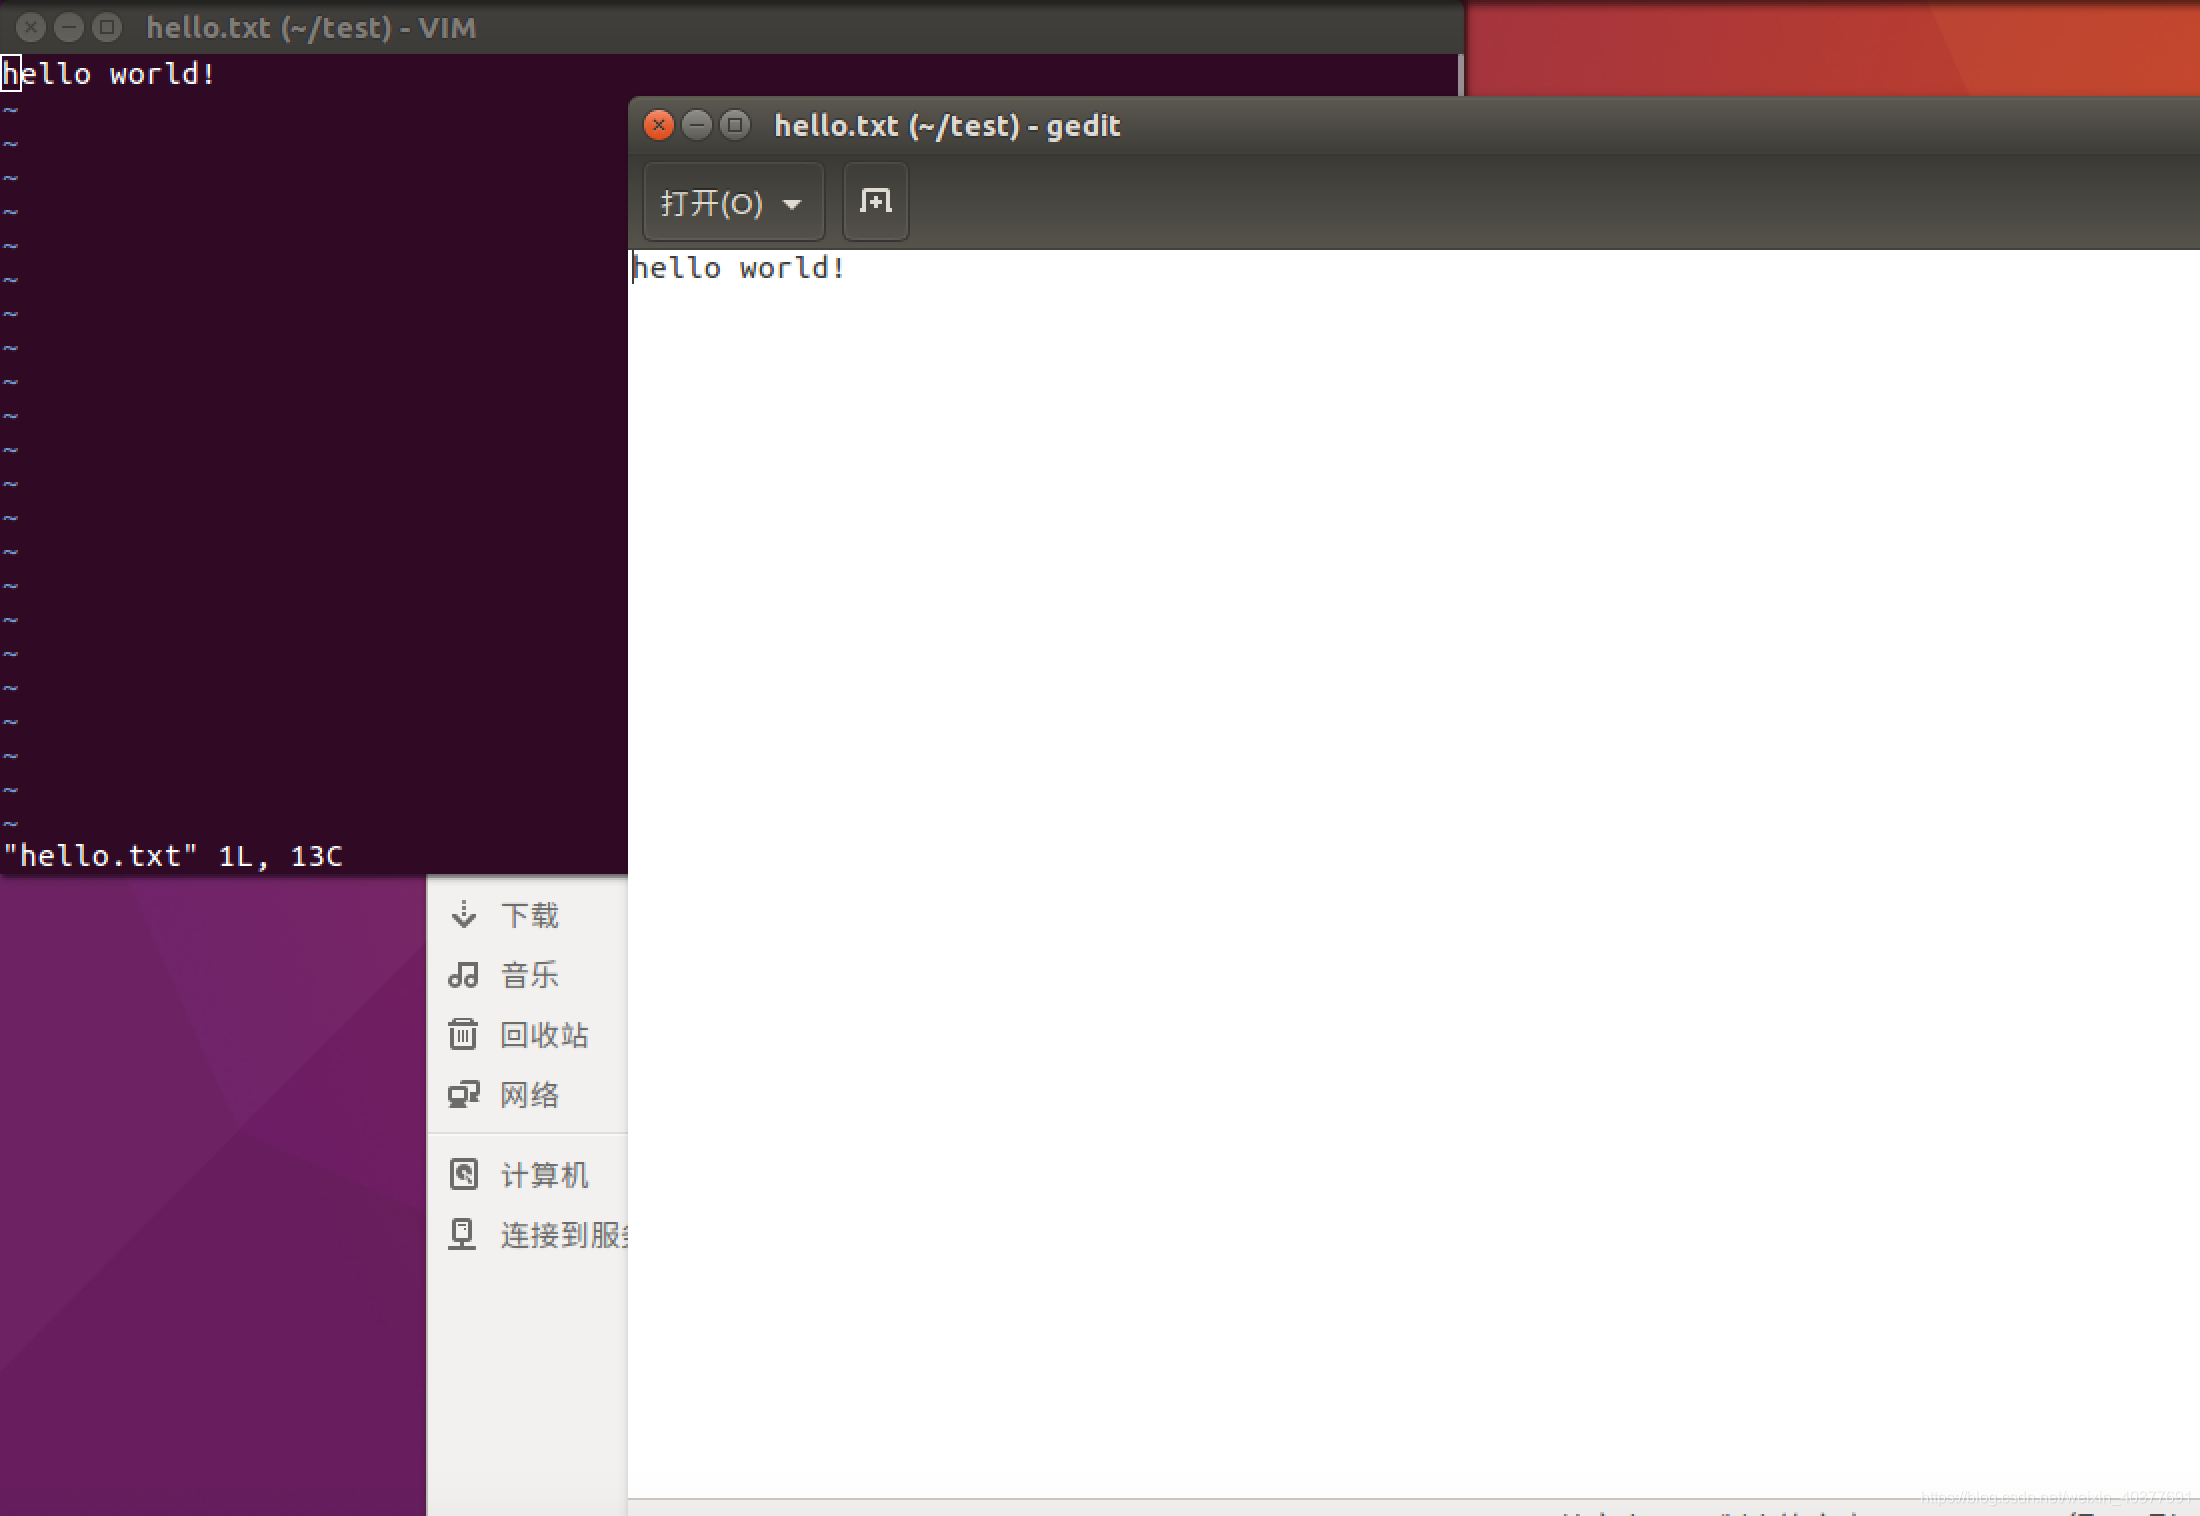Maximize the VIM terminal window
Image resolution: width=2200 pixels, height=1516 pixels.
[107, 27]
